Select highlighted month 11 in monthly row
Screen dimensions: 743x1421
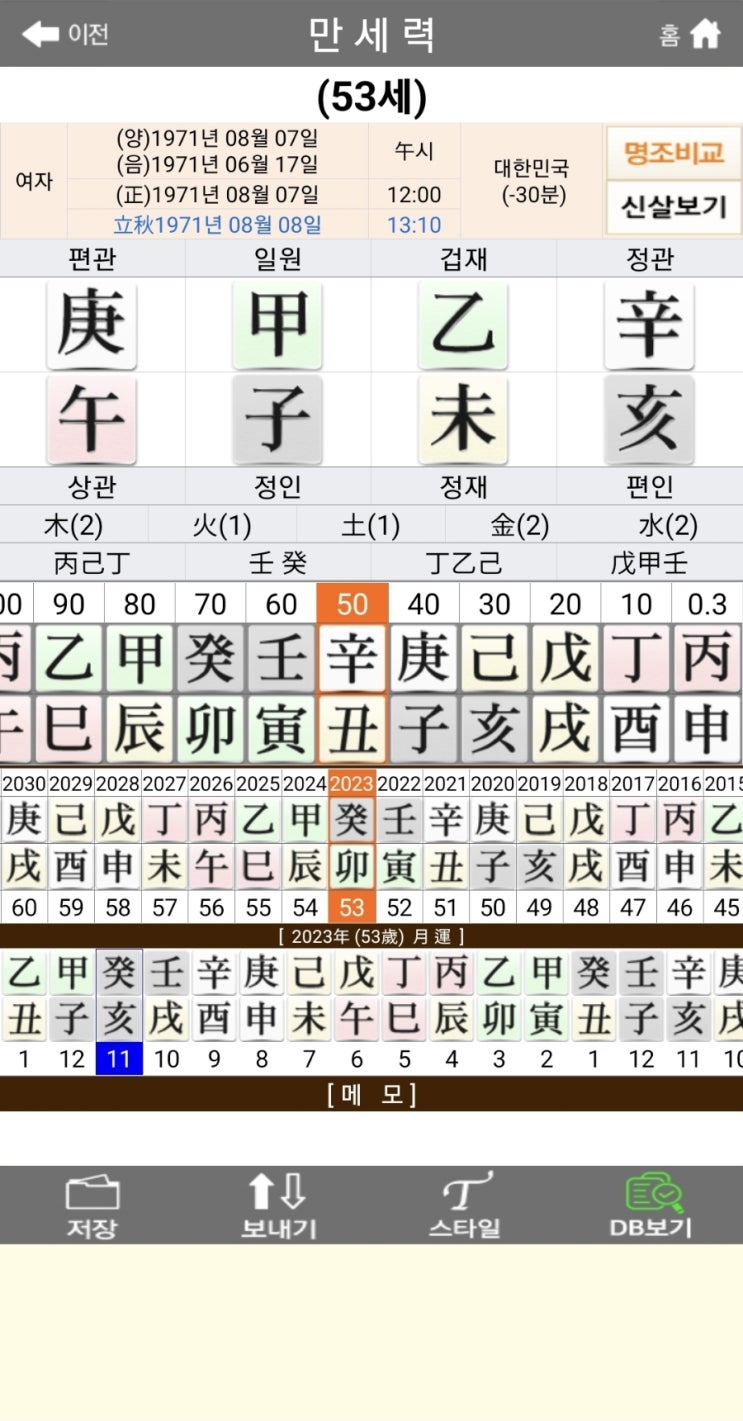click(x=119, y=1012)
